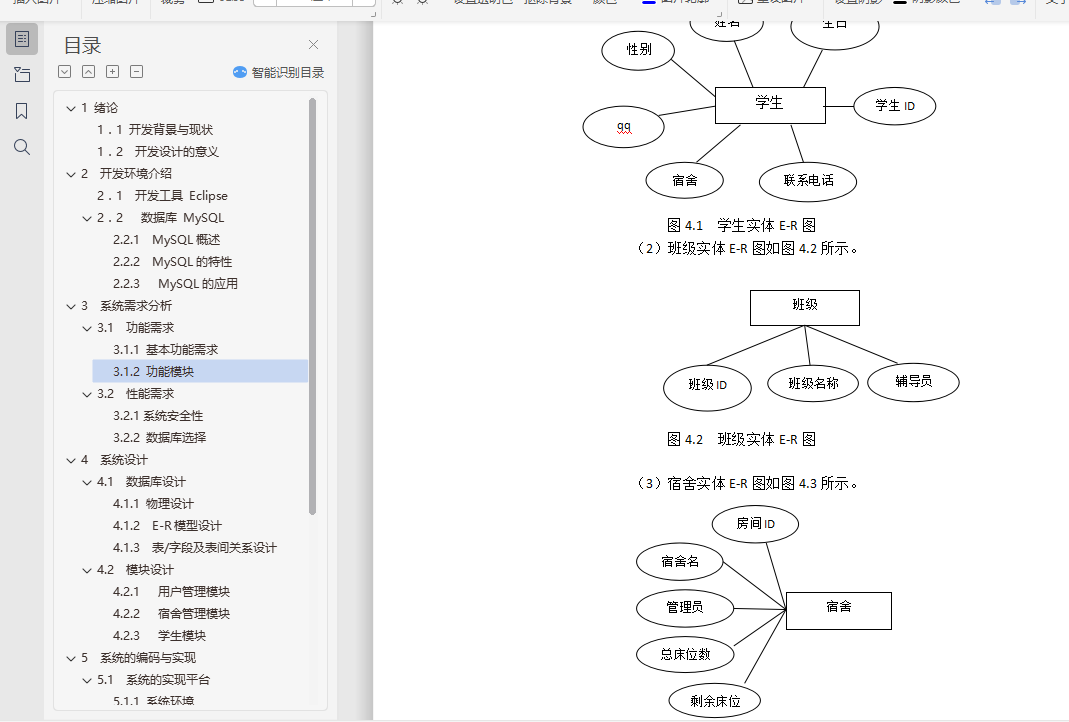This screenshot has height=722, width=1069.
Task: Click the outline pane vertical scrollbar
Action: coord(312,307)
